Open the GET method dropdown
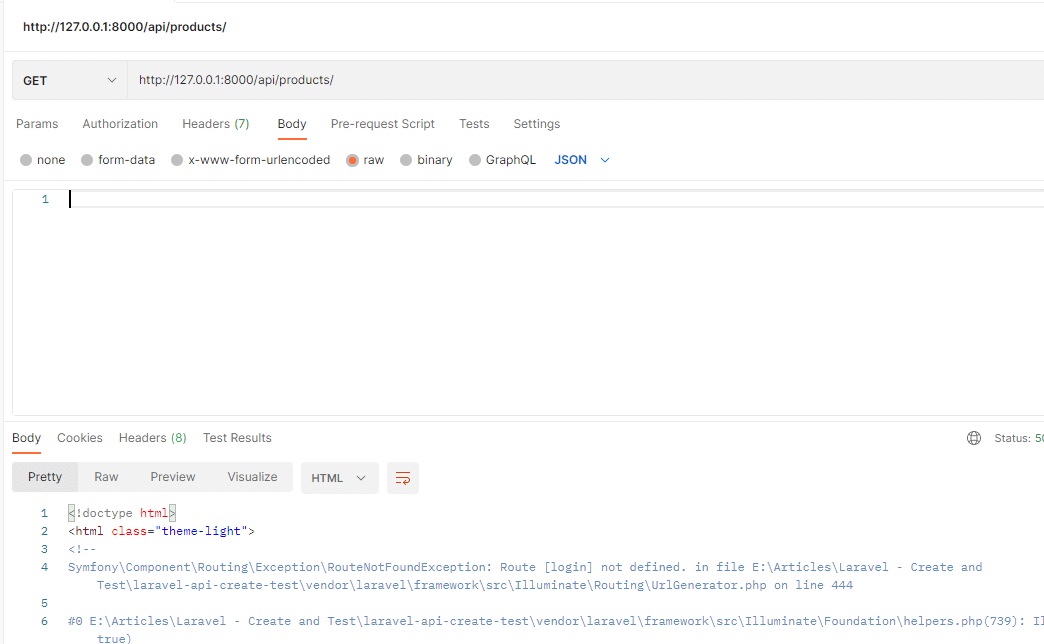Image resolution: width=1044 pixels, height=644 pixels. click(69, 80)
